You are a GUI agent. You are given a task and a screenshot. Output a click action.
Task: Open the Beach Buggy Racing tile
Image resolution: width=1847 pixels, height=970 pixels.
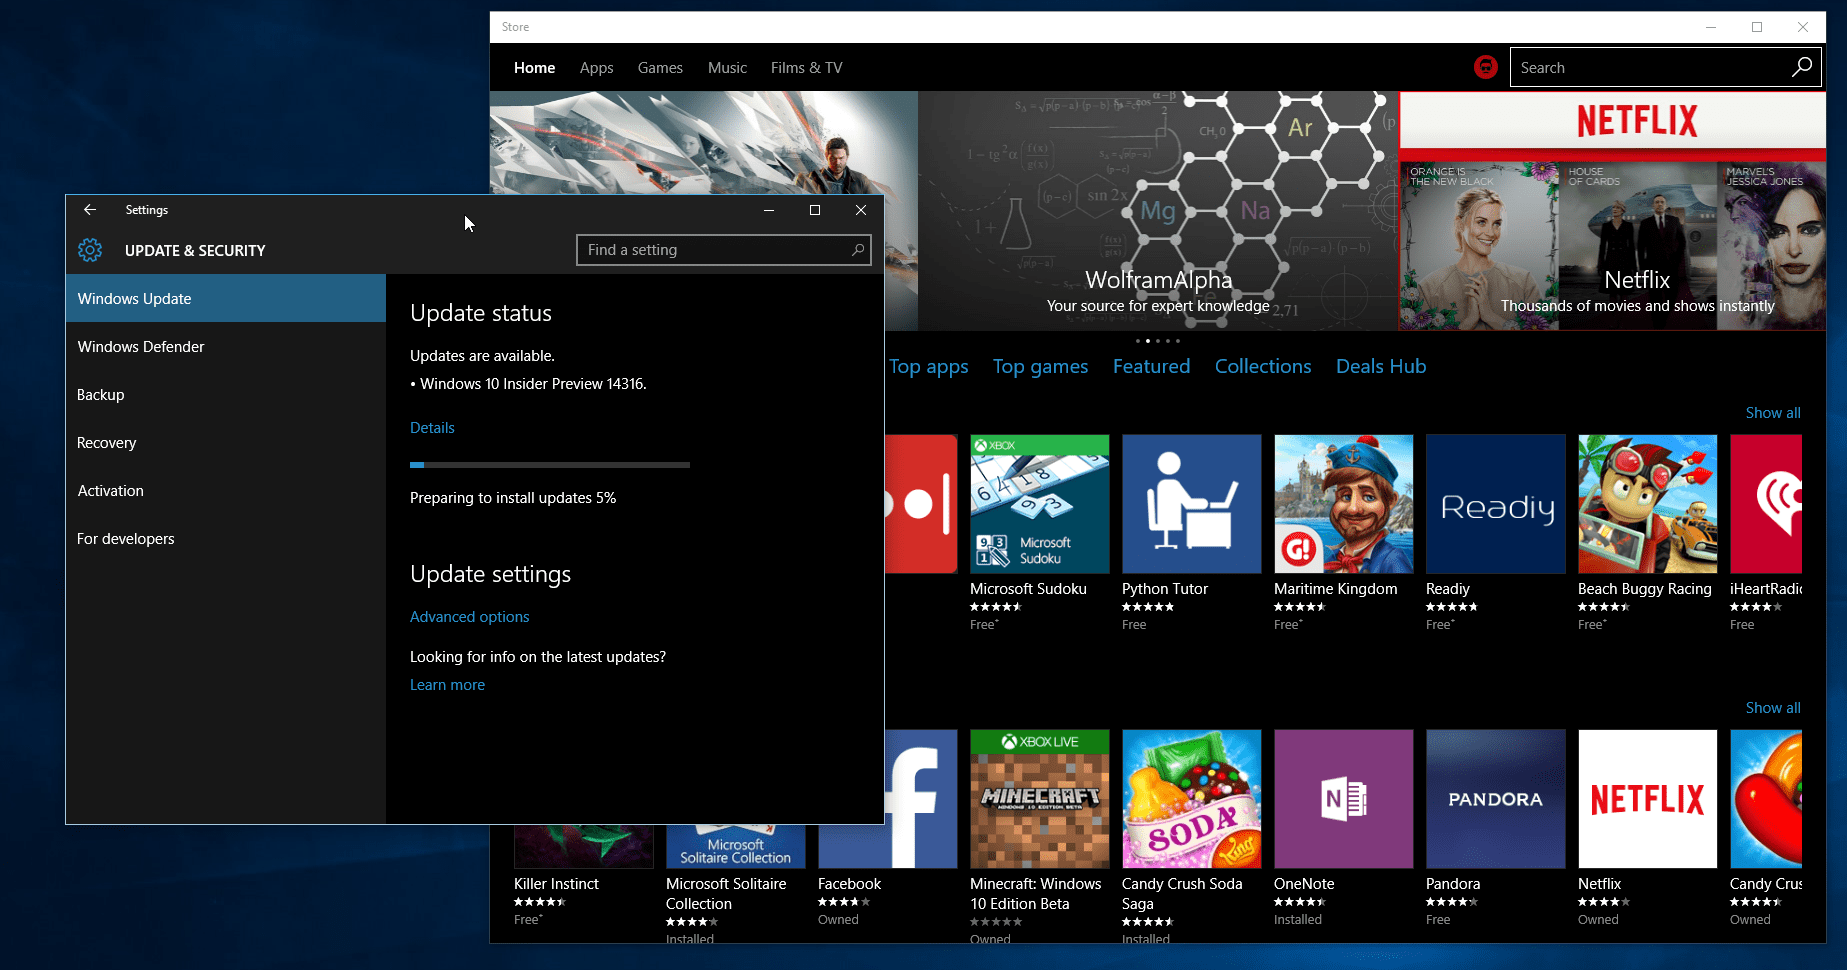coord(1647,503)
